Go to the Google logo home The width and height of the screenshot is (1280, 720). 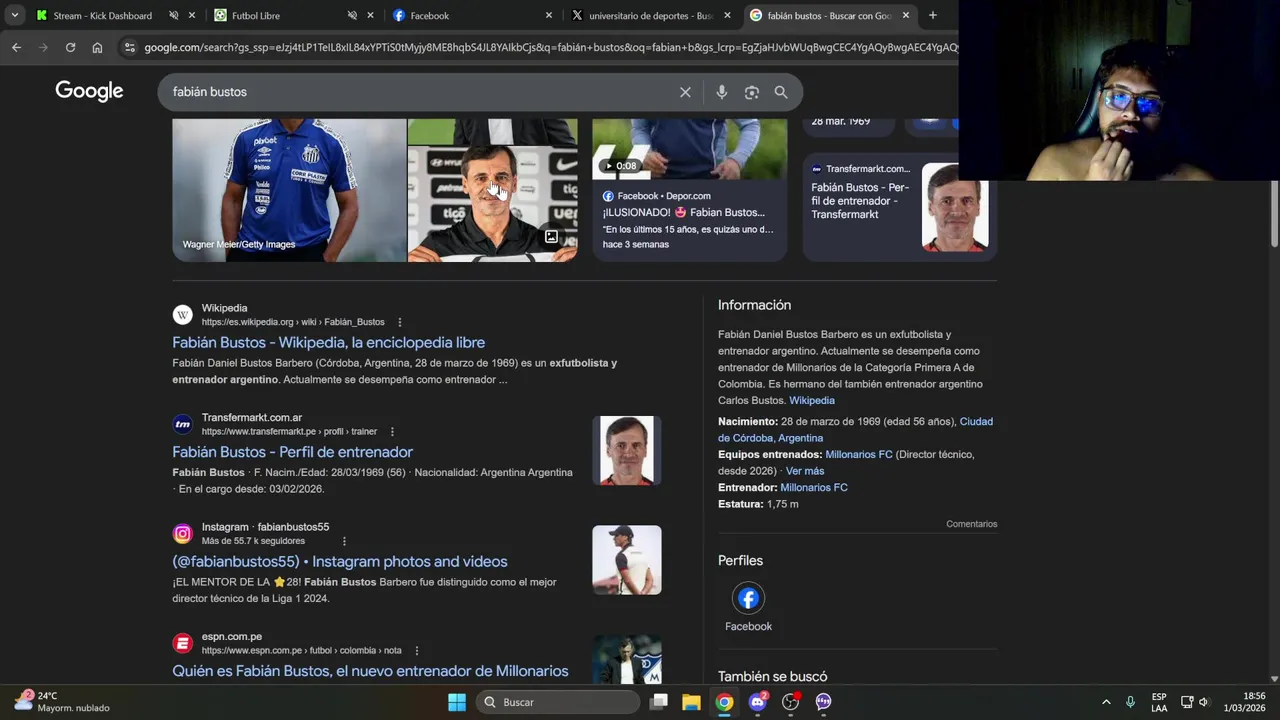[89, 91]
